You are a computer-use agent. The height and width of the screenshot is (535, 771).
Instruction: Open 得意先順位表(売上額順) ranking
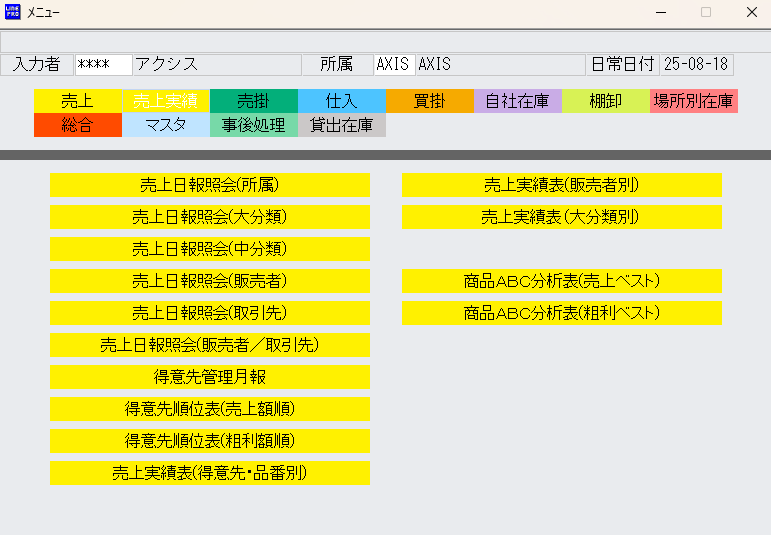click(x=209, y=409)
